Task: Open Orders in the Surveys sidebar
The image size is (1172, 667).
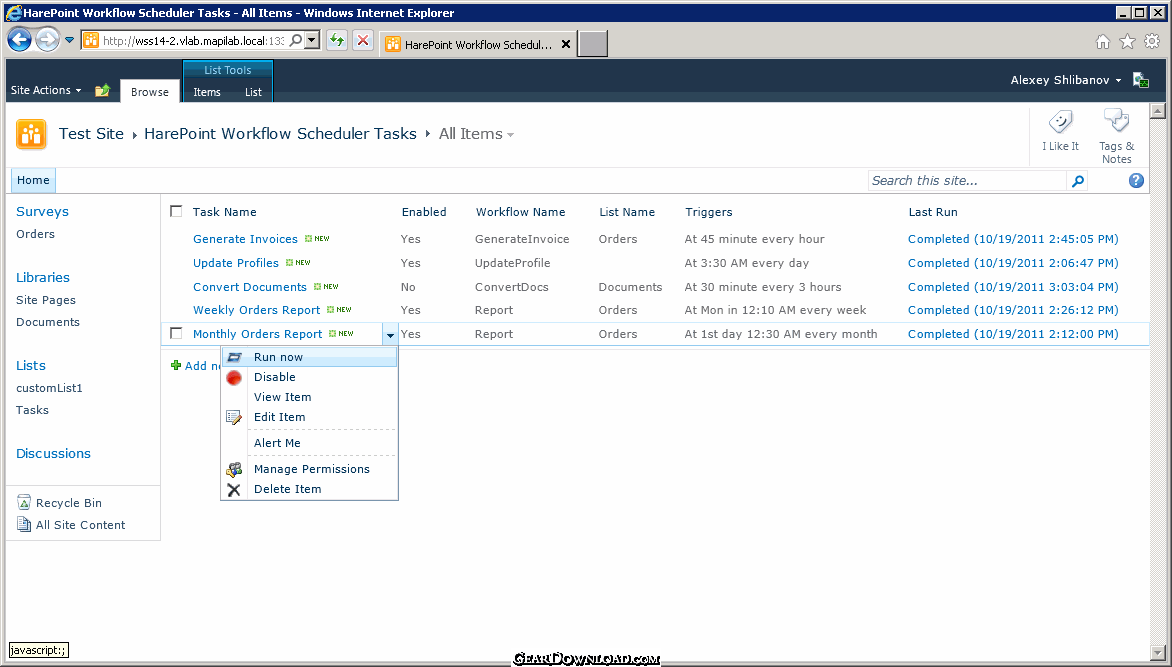Action: 35,234
